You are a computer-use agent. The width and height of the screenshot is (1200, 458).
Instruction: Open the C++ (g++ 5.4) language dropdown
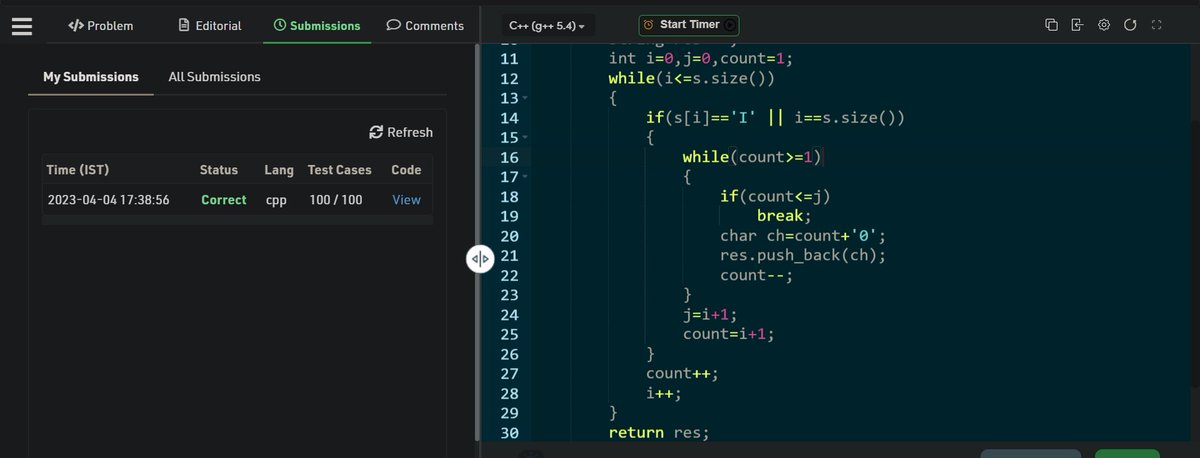click(x=547, y=25)
